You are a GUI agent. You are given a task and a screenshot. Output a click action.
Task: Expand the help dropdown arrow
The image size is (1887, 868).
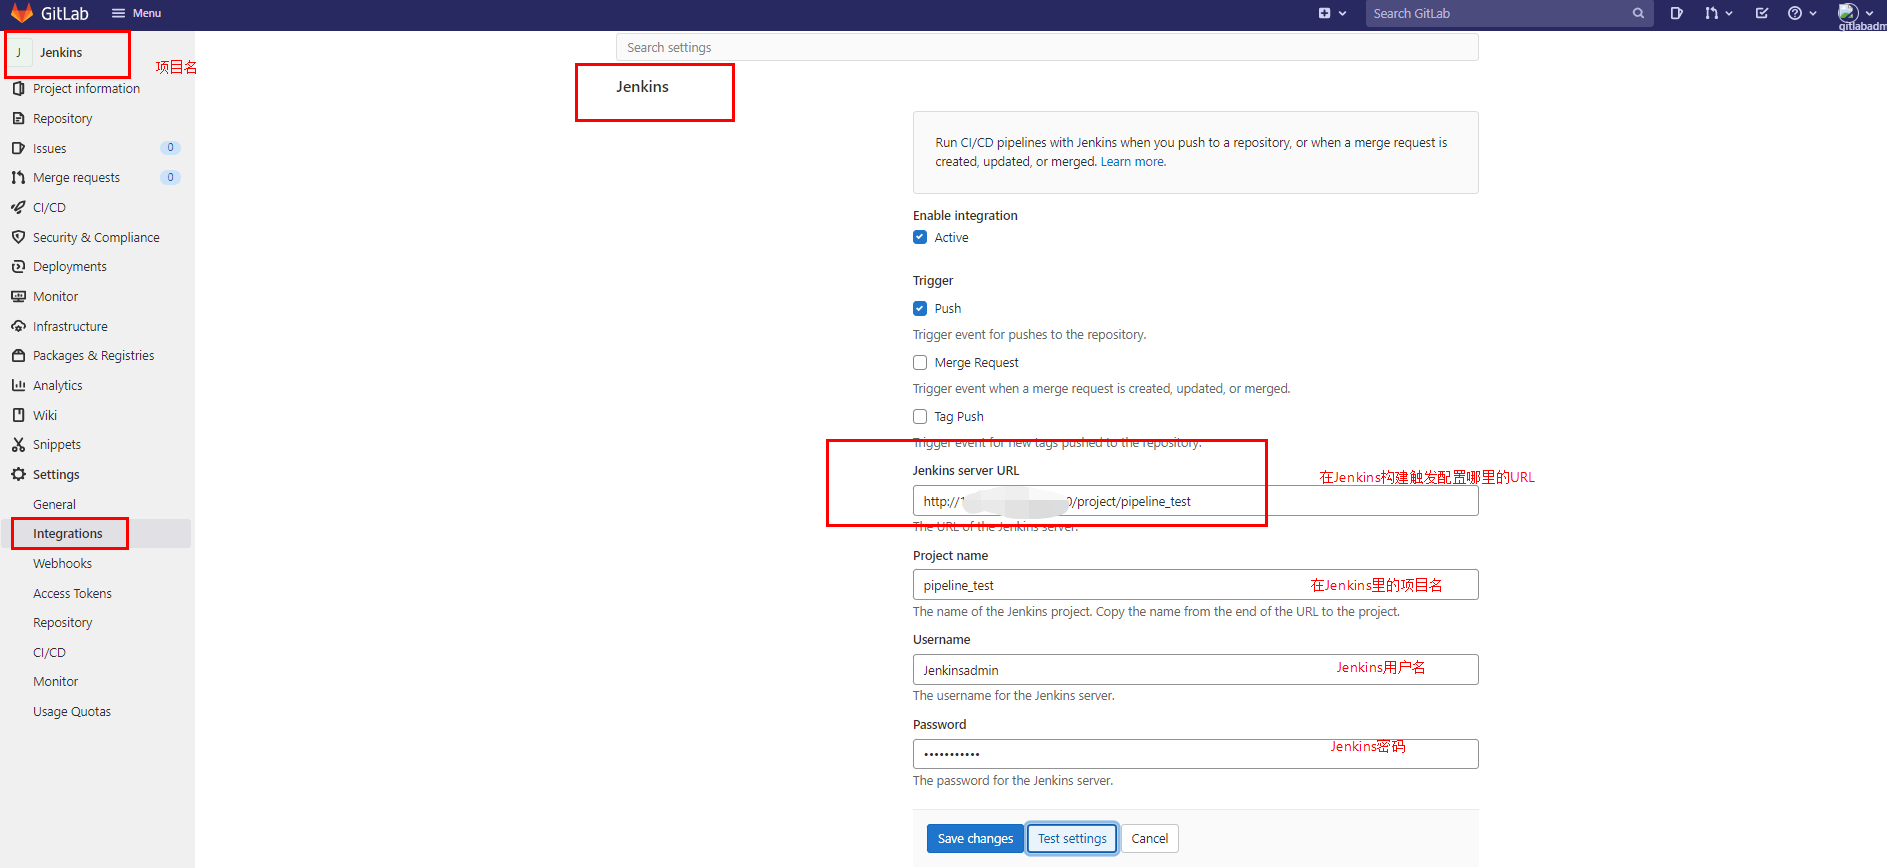click(1813, 13)
